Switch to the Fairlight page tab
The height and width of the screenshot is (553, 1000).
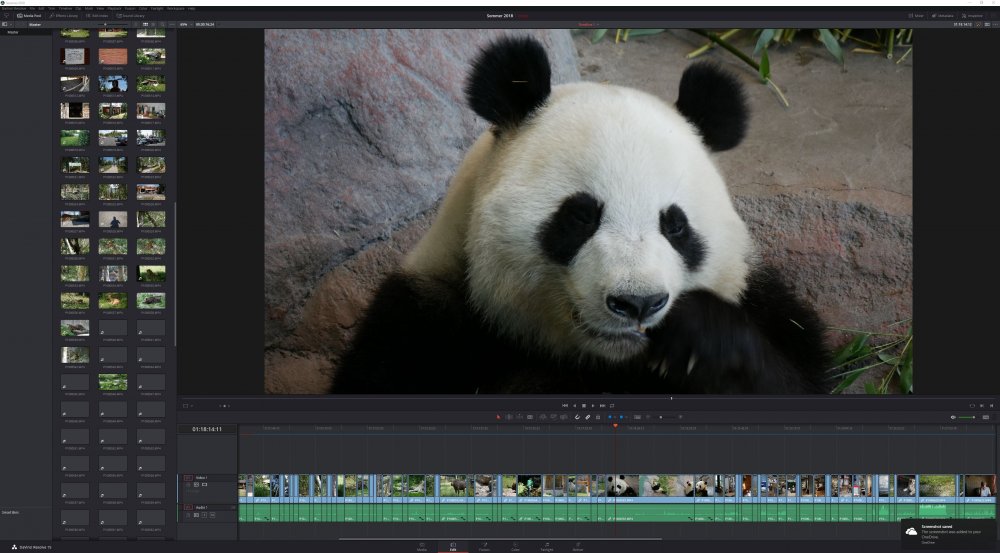coord(547,547)
